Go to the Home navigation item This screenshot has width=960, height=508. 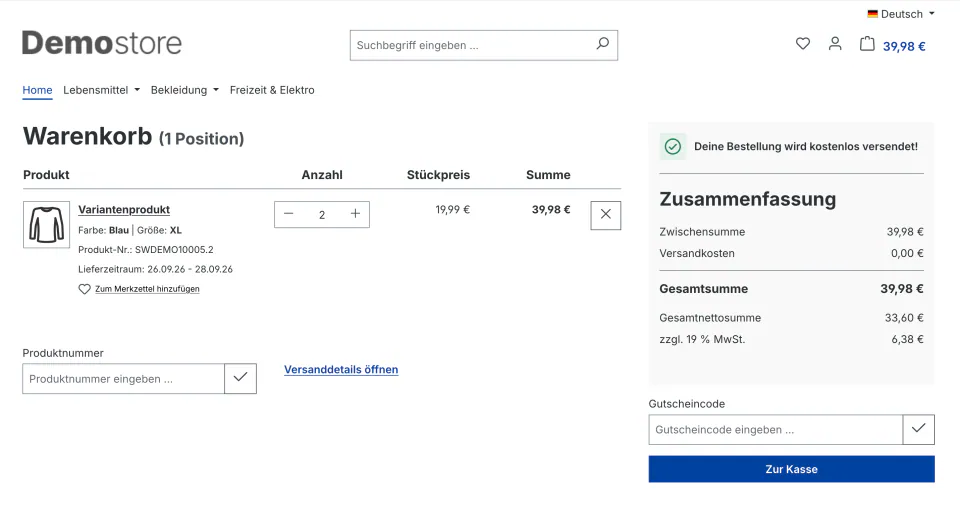pyautogui.click(x=37, y=90)
